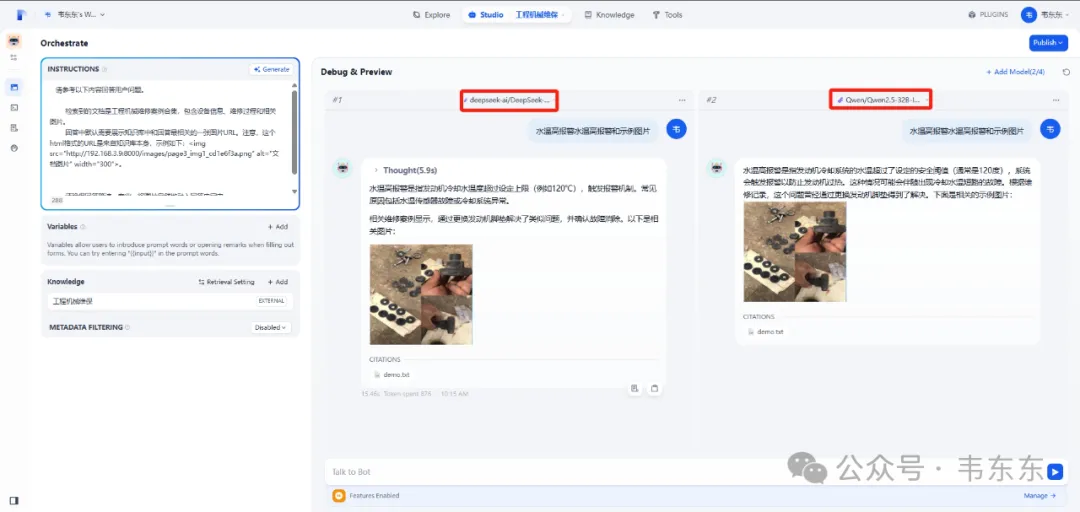1080x512 pixels.
Task: Open the Metadata Filtering Disabled dropdown
Action: coord(271,327)
